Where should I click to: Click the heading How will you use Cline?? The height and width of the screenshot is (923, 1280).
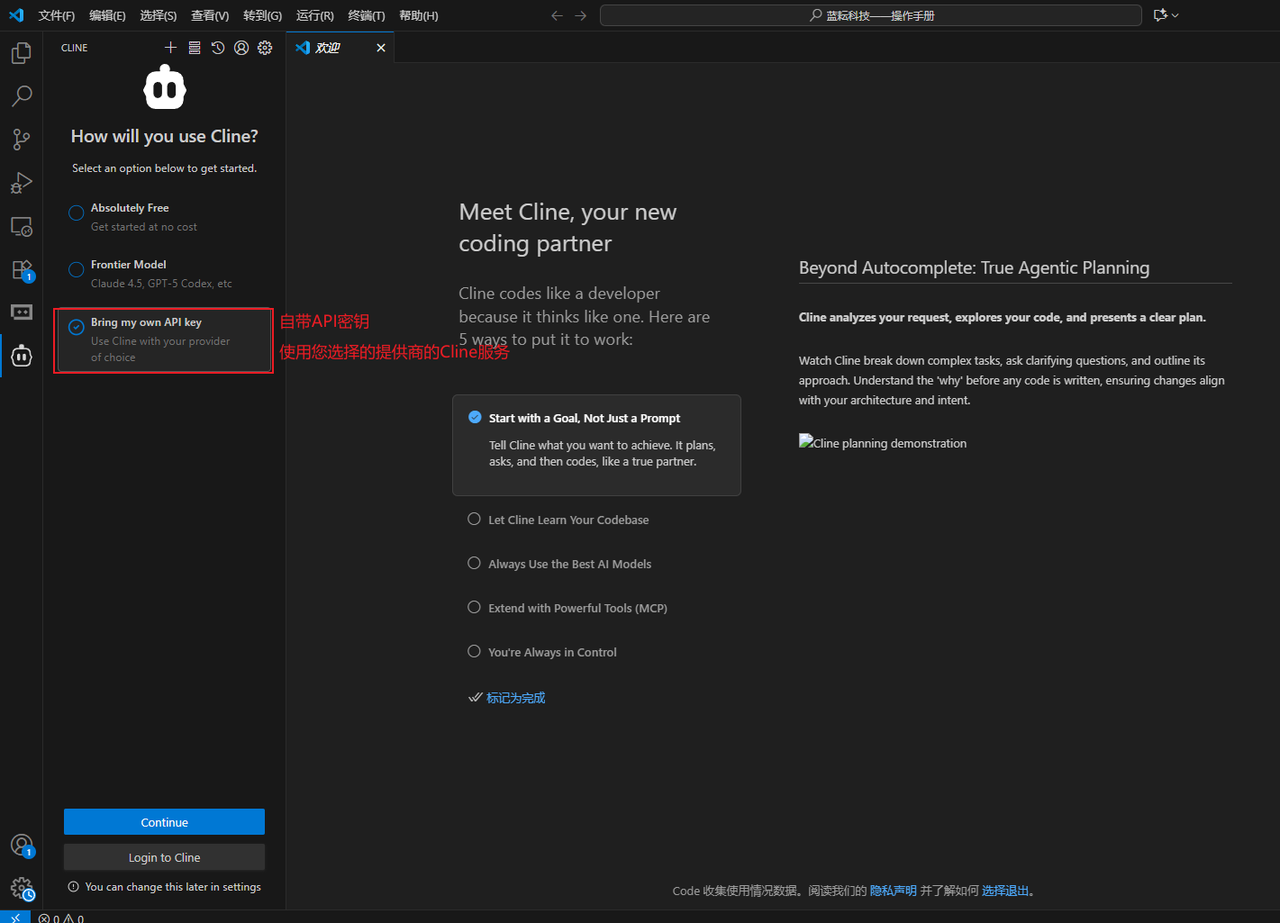(164, 137)
